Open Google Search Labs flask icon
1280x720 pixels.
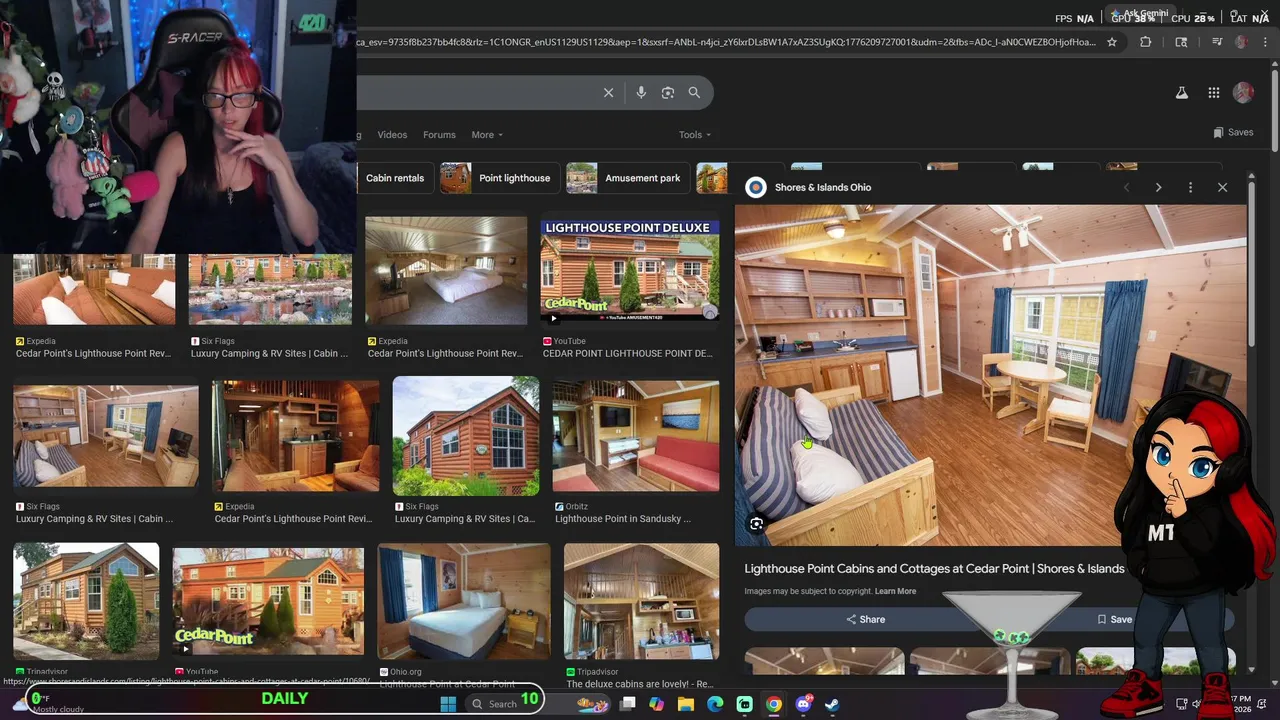point(1181,93)
